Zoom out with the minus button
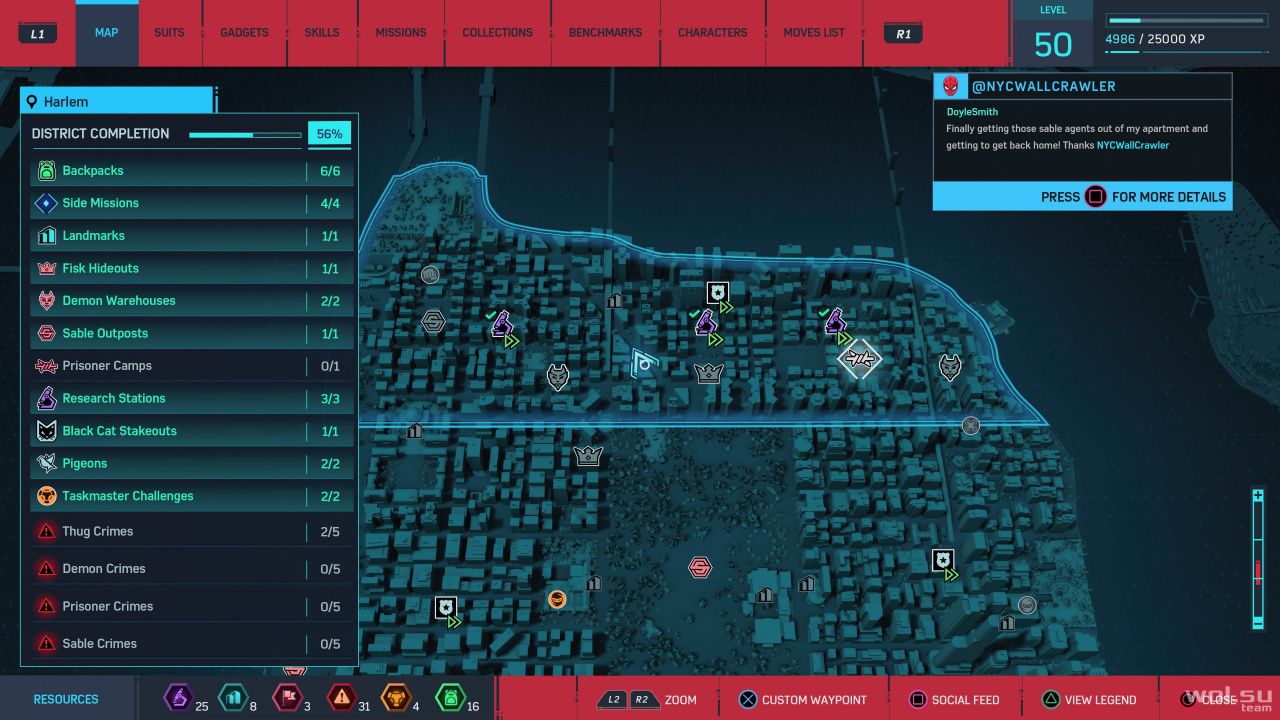 [1258, 624]
